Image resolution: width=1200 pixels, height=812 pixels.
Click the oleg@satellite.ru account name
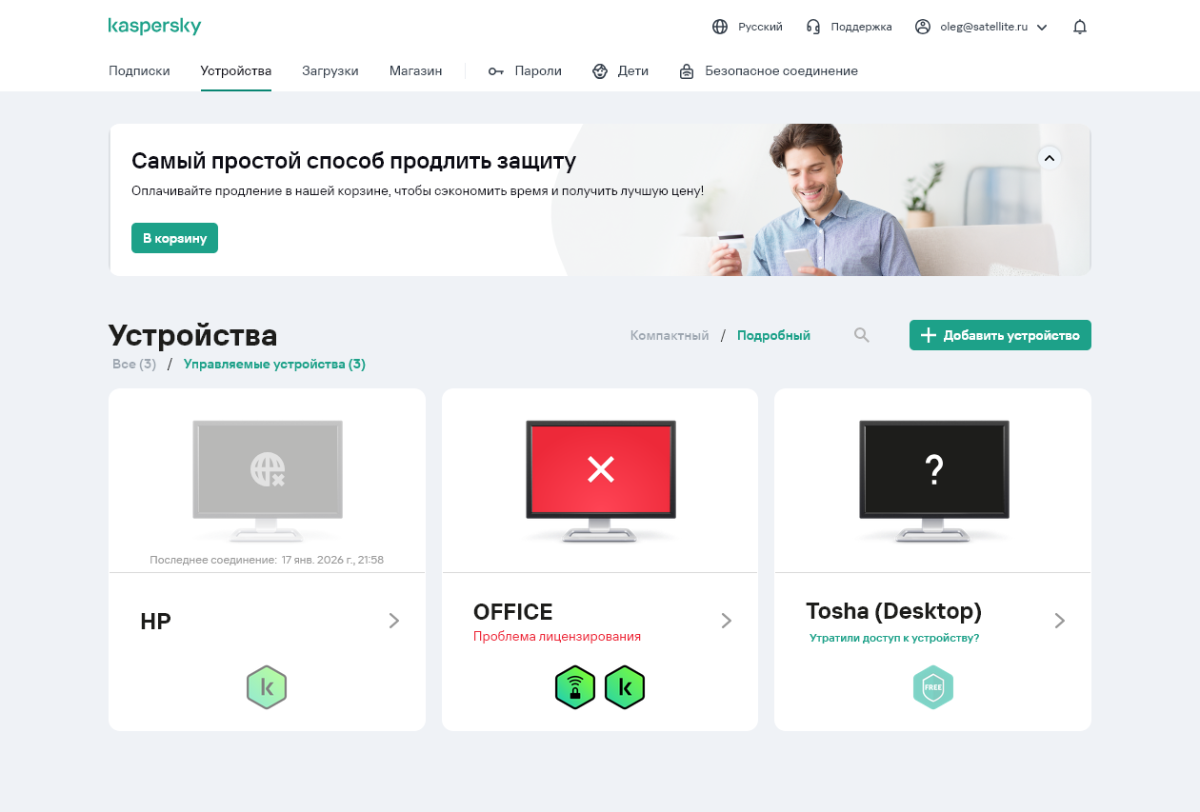coord(984,27)
